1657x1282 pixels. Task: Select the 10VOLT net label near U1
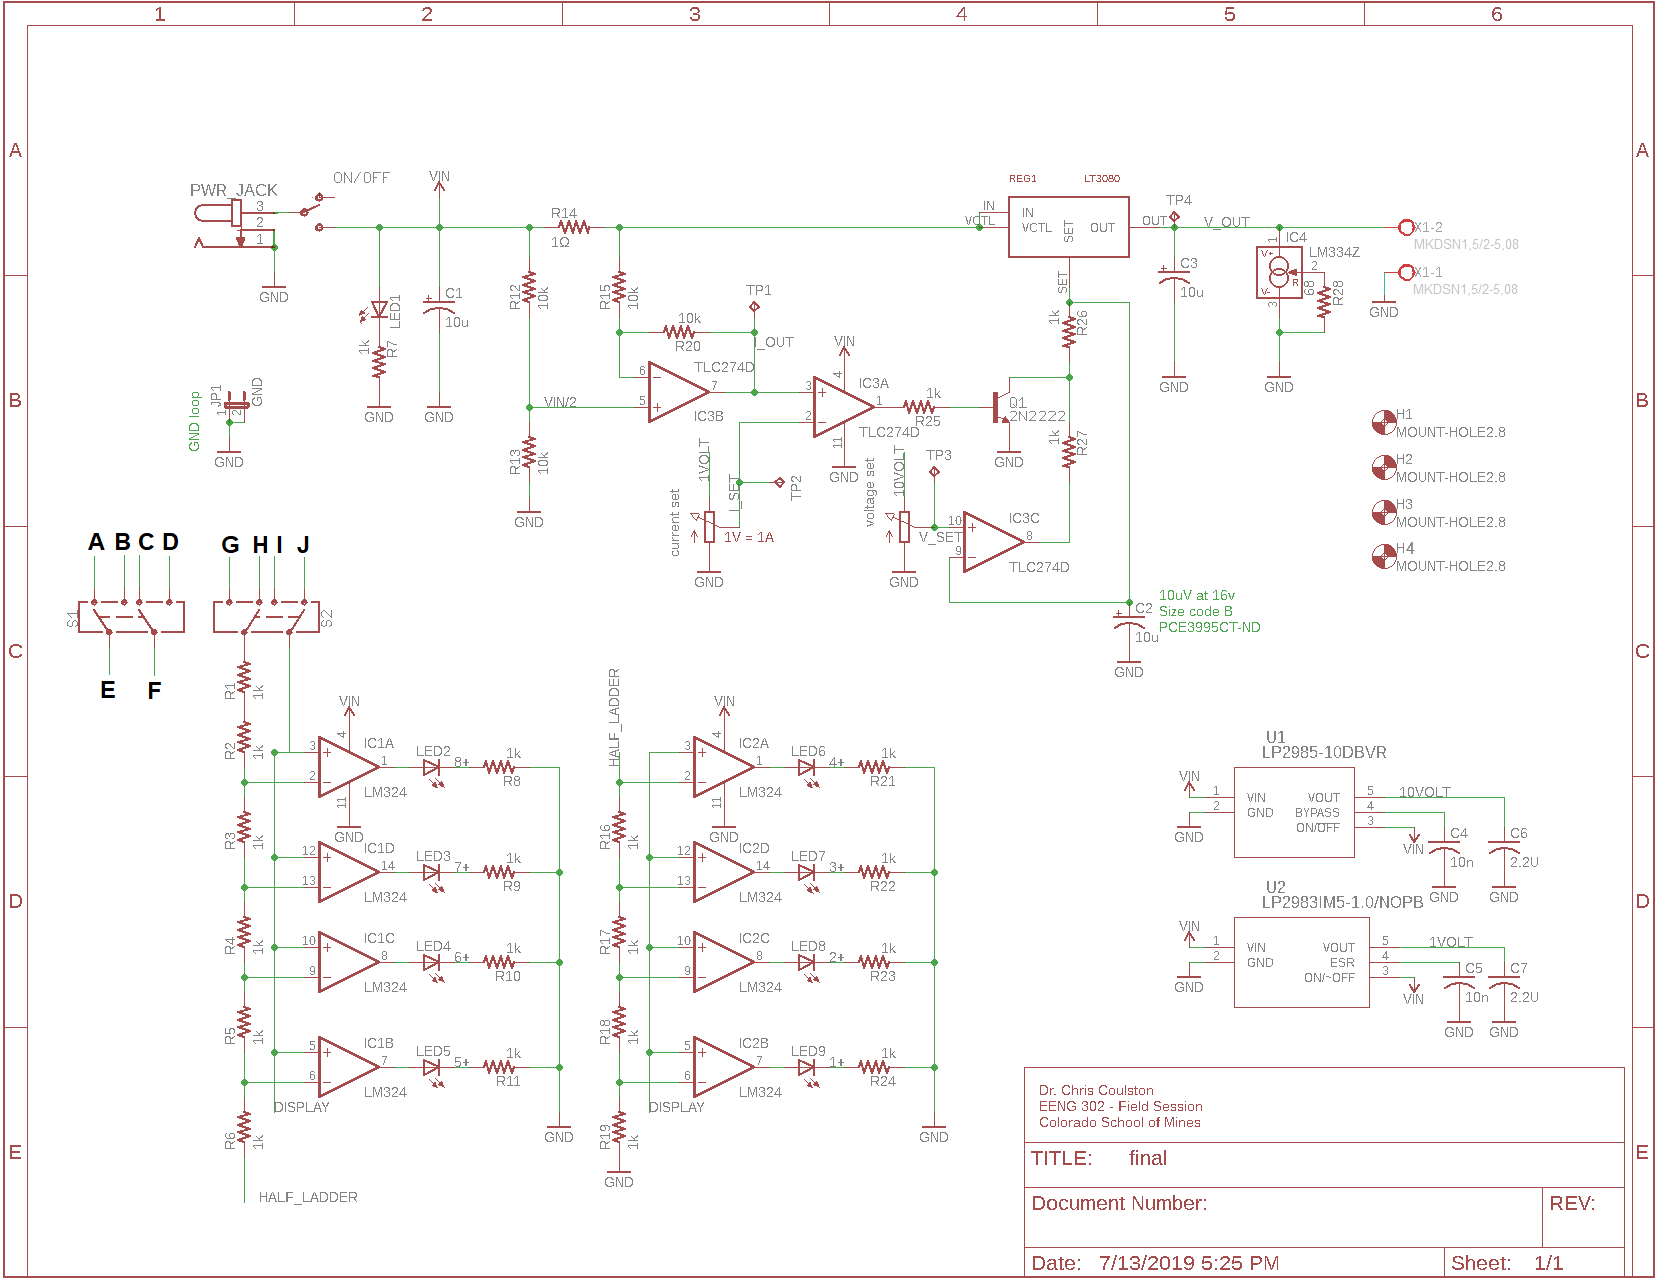click(1424, 792)
